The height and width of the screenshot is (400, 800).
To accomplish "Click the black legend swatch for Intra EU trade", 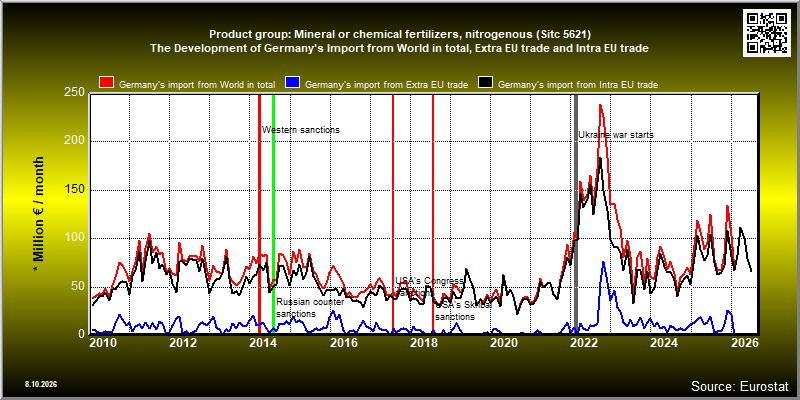I will click(x=485, y=83).
